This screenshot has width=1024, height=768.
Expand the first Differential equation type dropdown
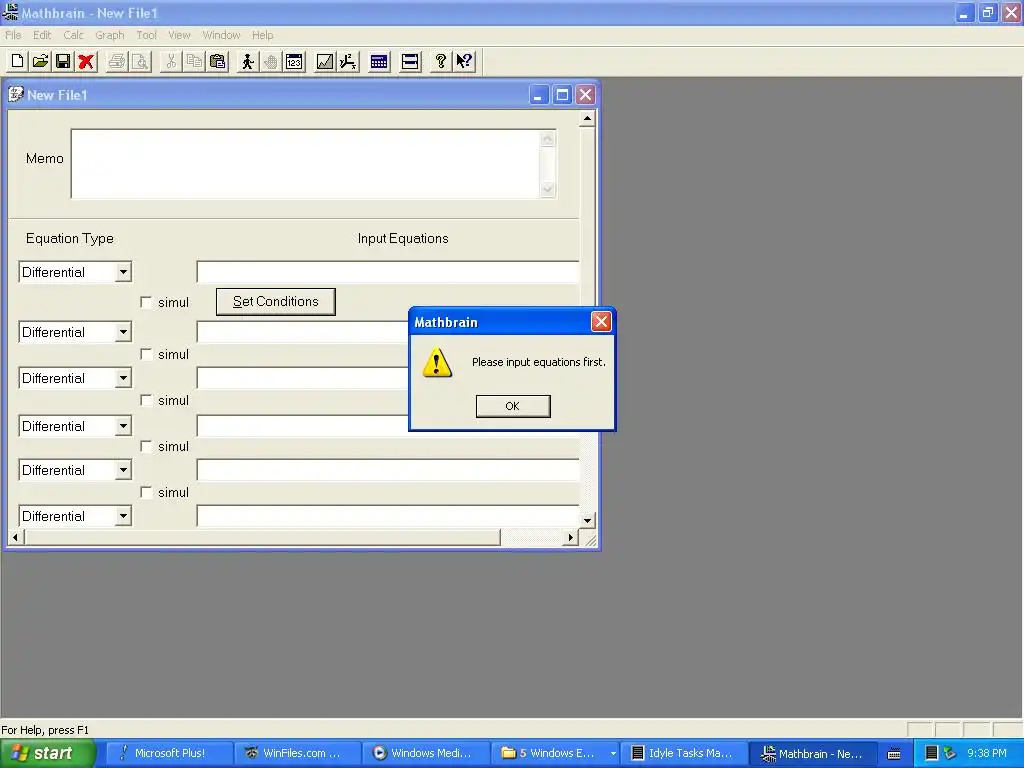123,272
